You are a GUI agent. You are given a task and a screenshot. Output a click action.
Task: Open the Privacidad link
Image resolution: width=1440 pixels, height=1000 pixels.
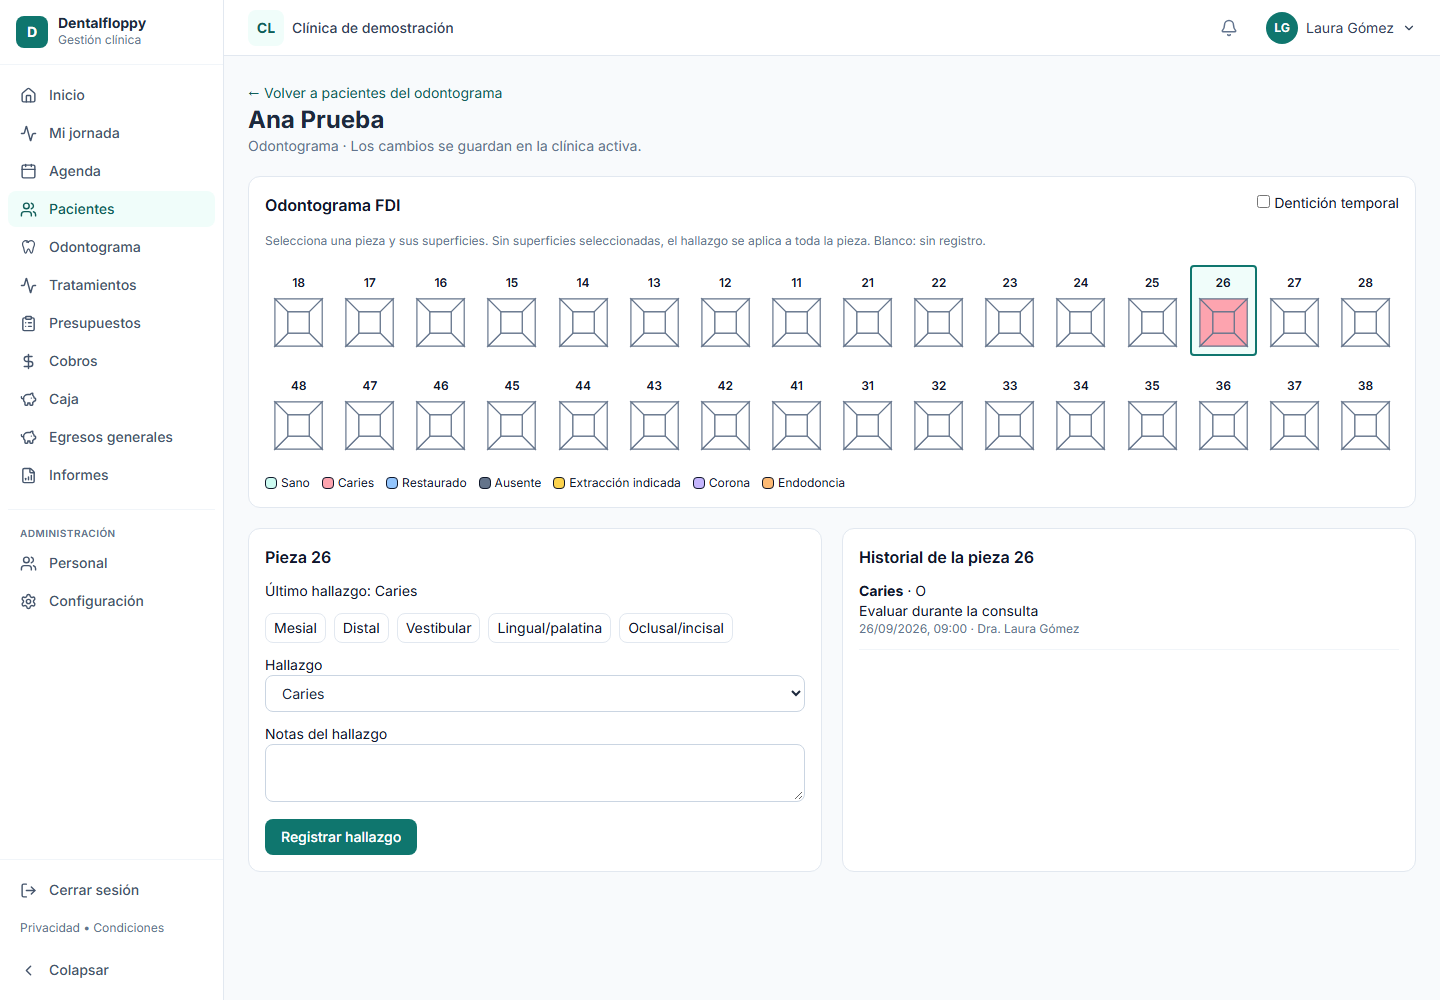pyautogui.click(x=50, y=928)
